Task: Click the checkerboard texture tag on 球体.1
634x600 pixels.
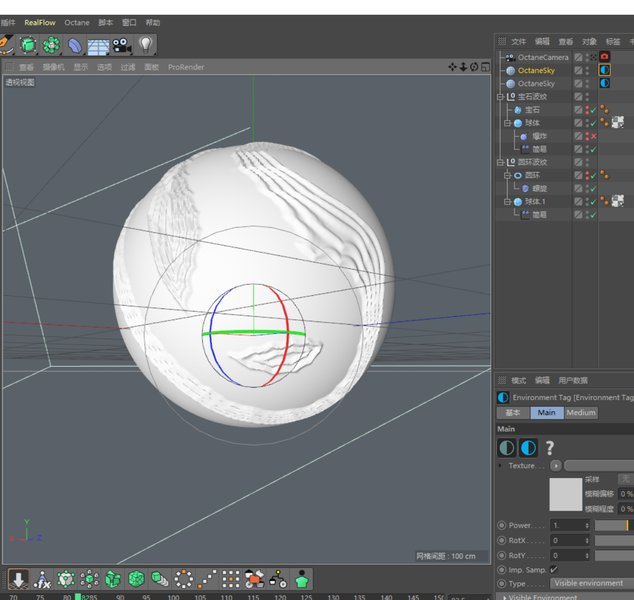Action: (618, 201)
